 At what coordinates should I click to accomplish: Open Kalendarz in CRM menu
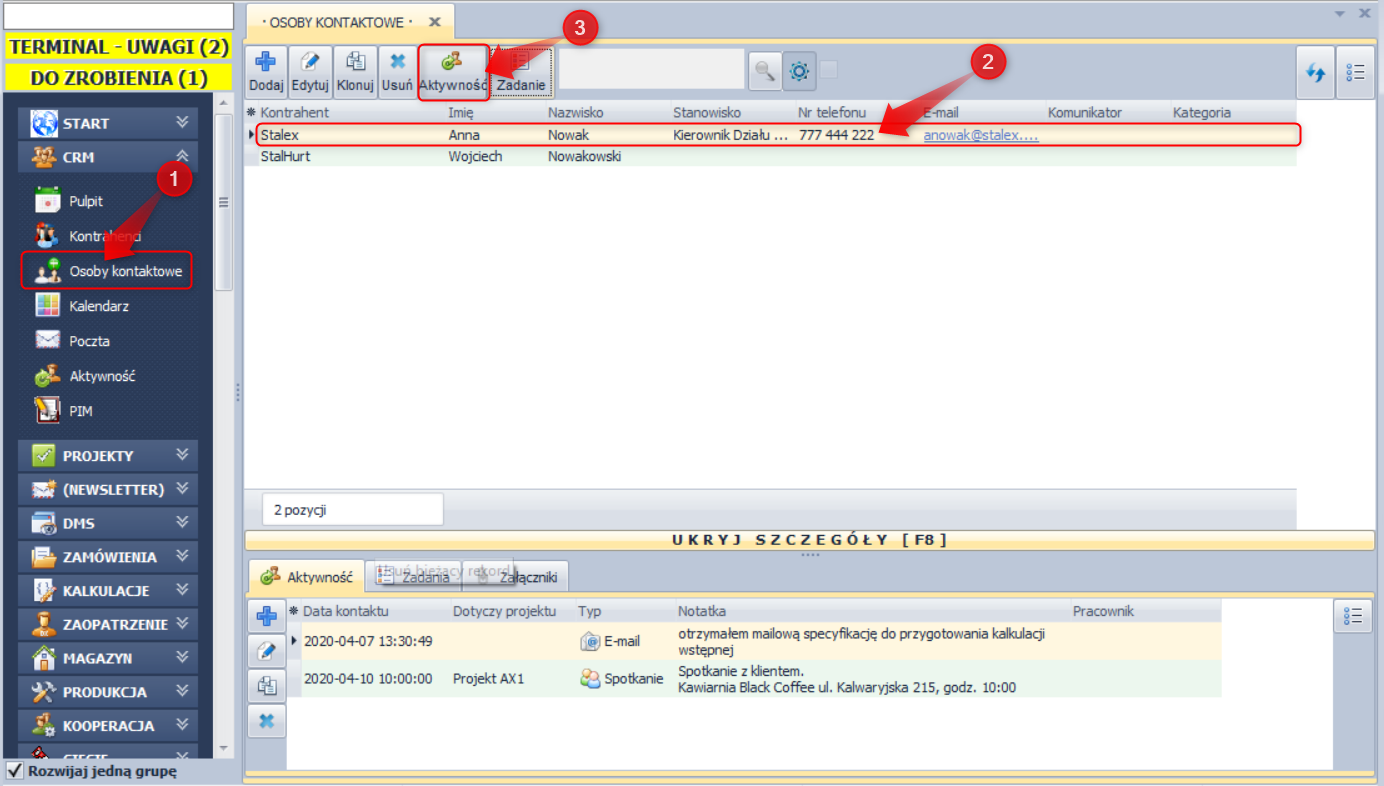[99, 306]
